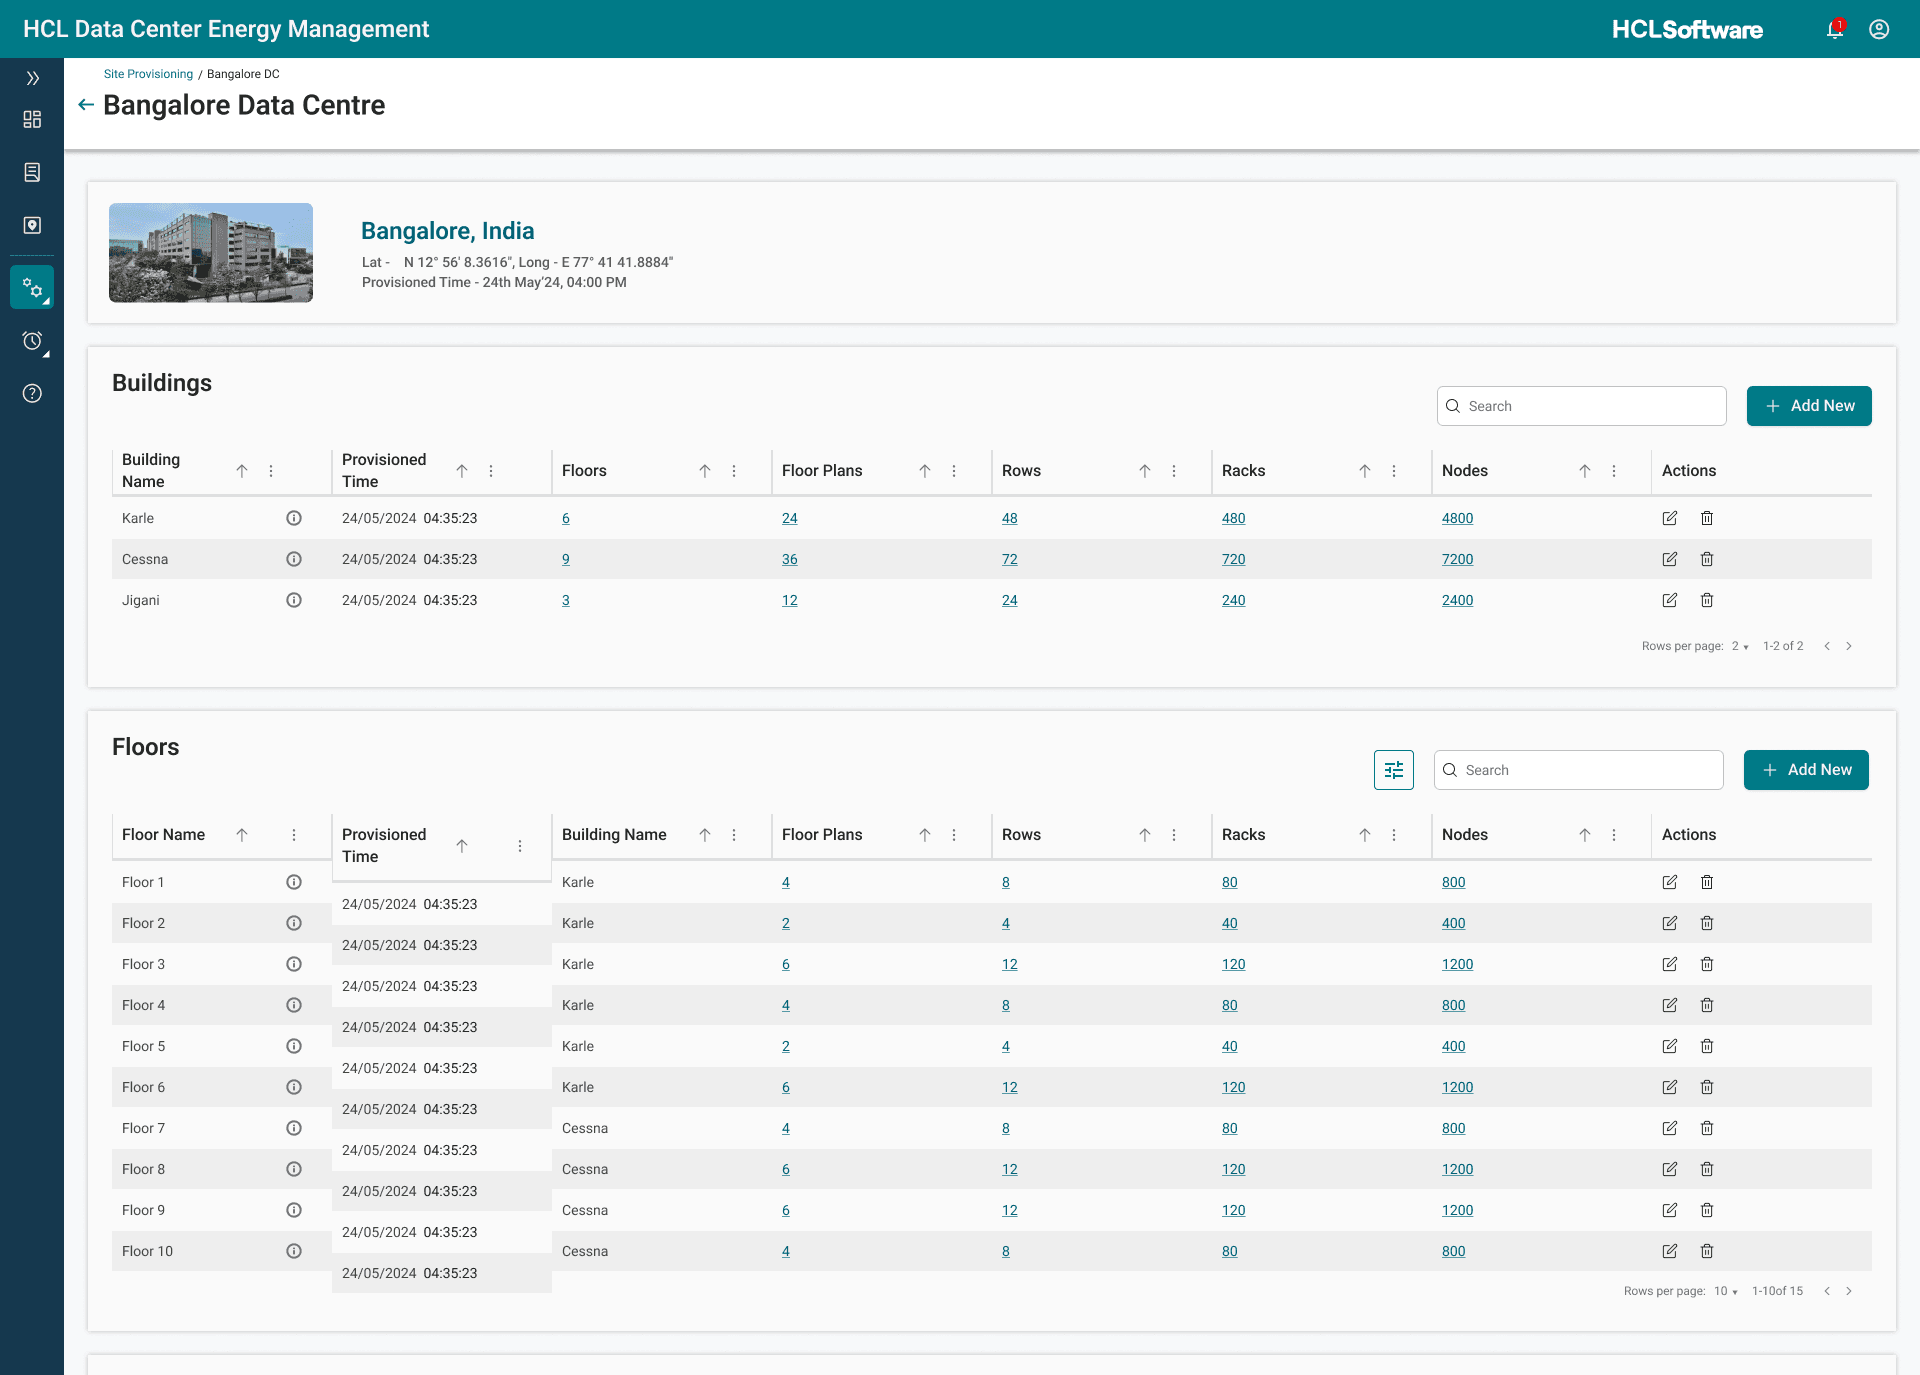This screenshot has height=1375, width=1920.
Task: Open the reports document icon in sidebar
Action: (32, 173)
